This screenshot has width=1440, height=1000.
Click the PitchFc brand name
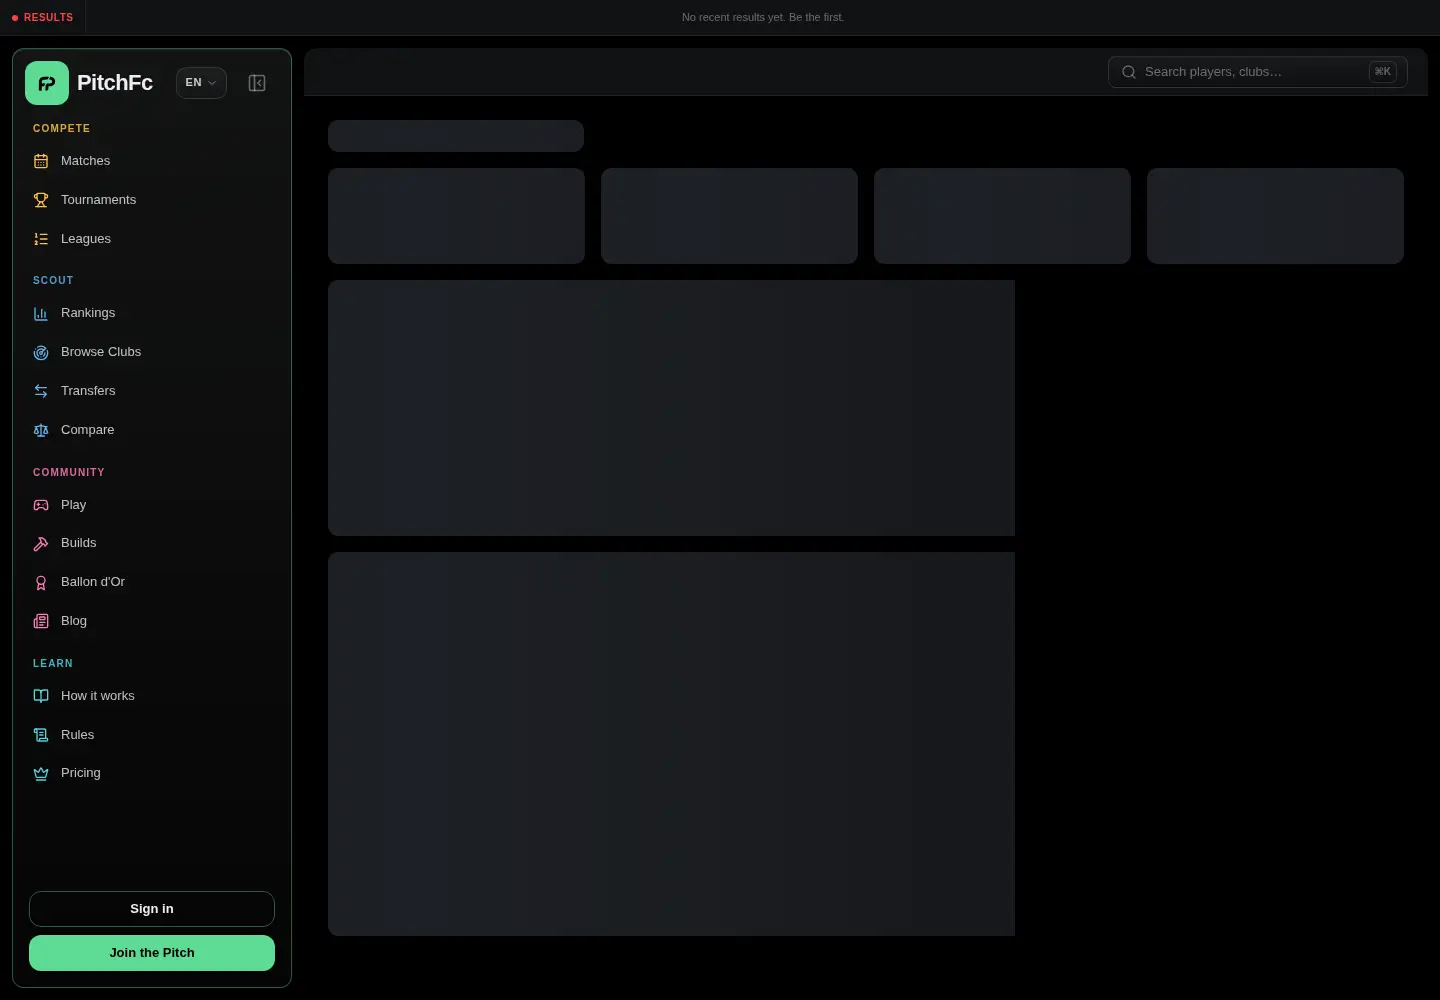click(x=115, y=83)
